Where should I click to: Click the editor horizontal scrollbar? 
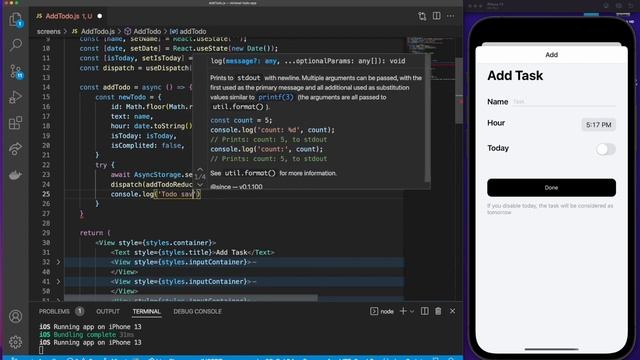click(191, 298)
